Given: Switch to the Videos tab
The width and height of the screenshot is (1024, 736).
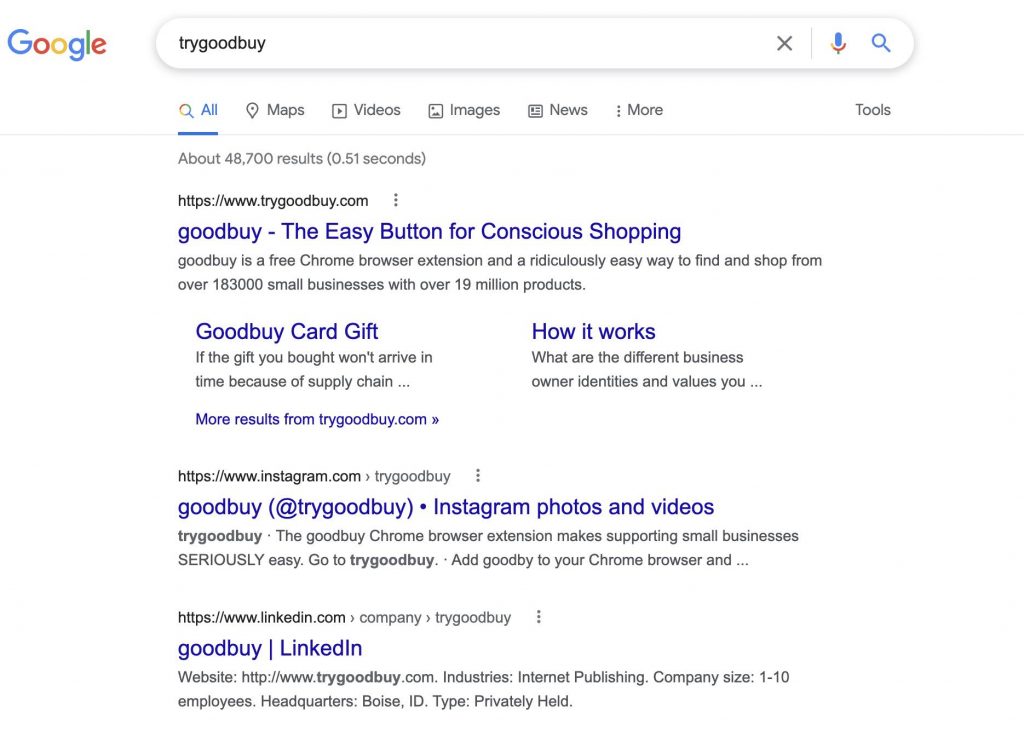Looking at the screenshot, I should click(x=366, y=110).
